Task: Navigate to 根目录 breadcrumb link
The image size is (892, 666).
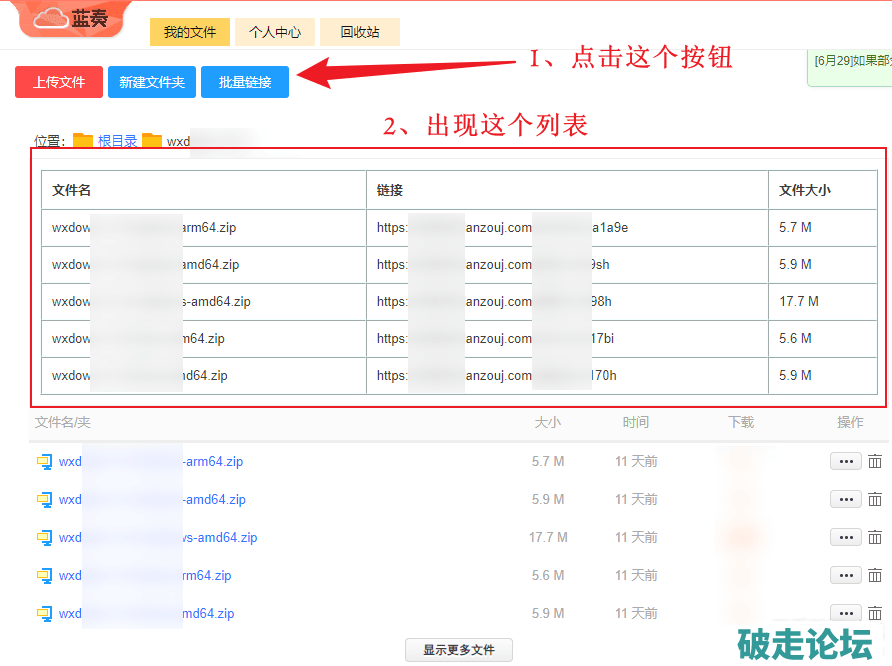Action: [117, 141]
